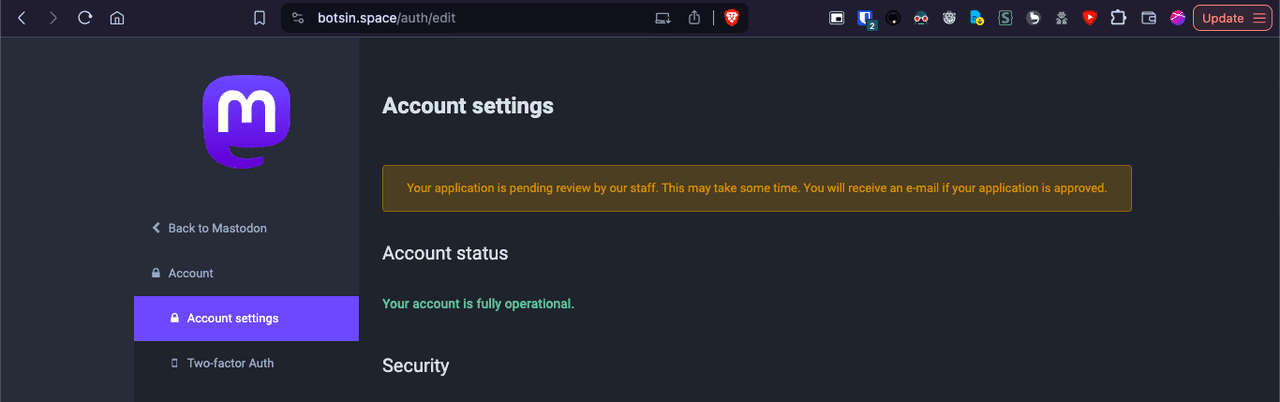The image size is (1280, 402).
Task: Open site settings in address bar
Action: 297,18
